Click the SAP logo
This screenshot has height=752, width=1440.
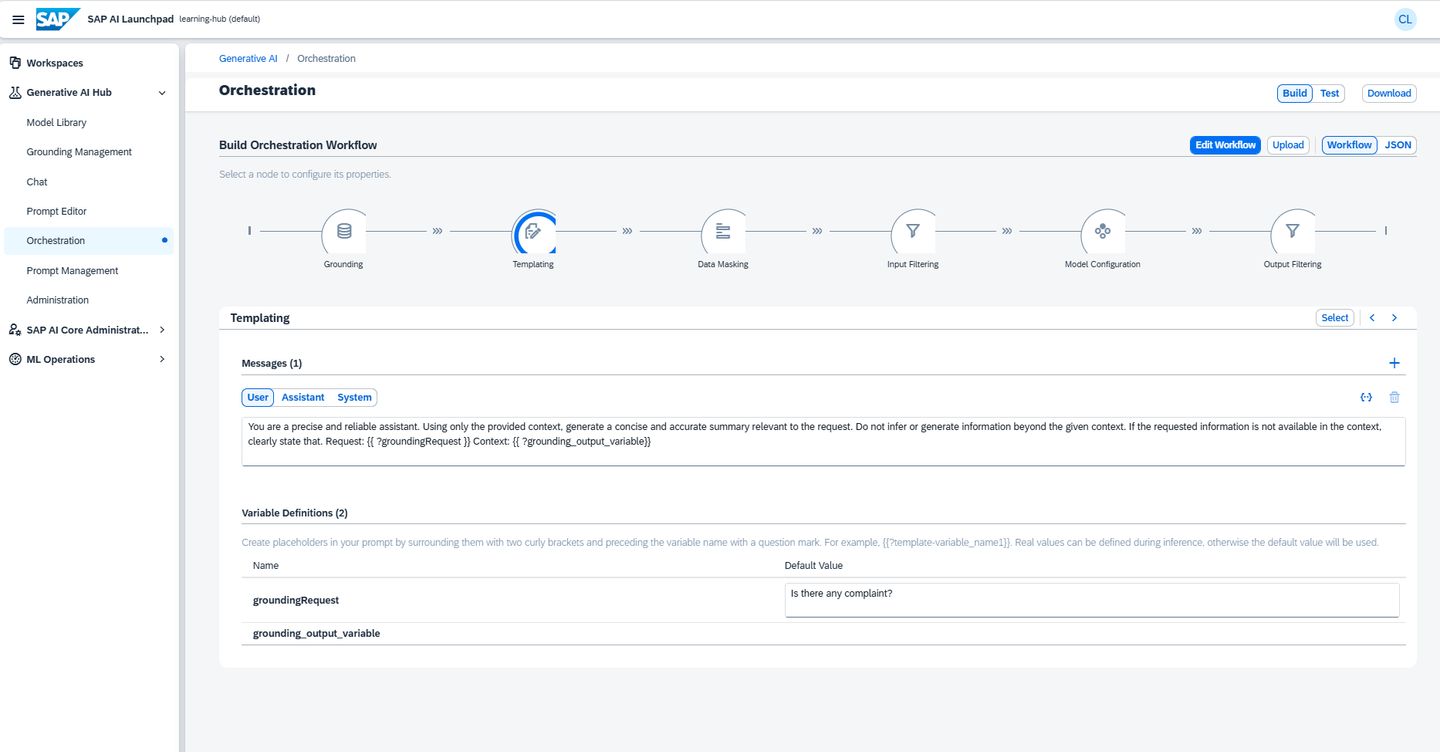tap(58, 19)
